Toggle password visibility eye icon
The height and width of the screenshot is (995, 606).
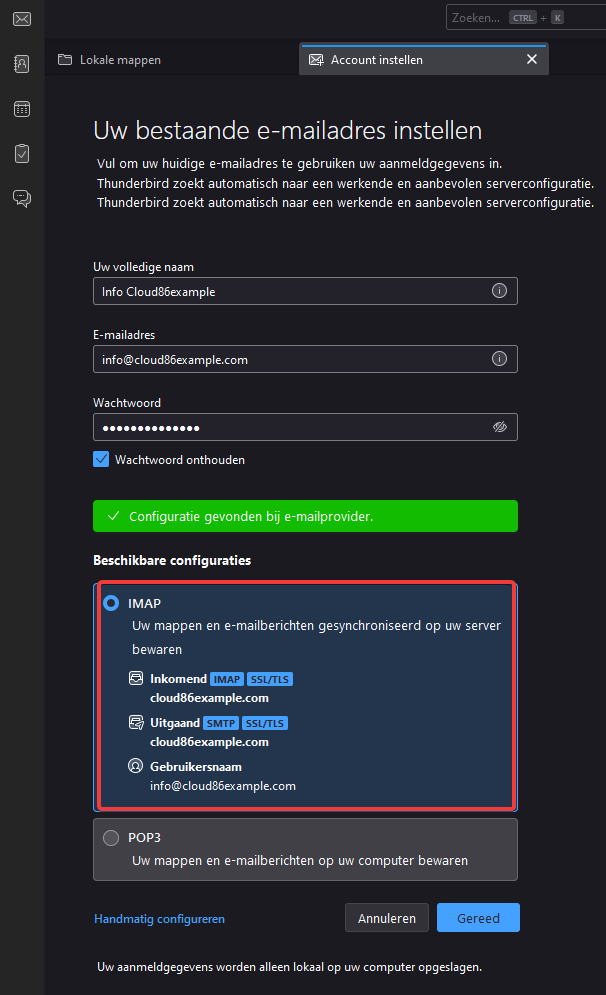[x=500, y=427]
